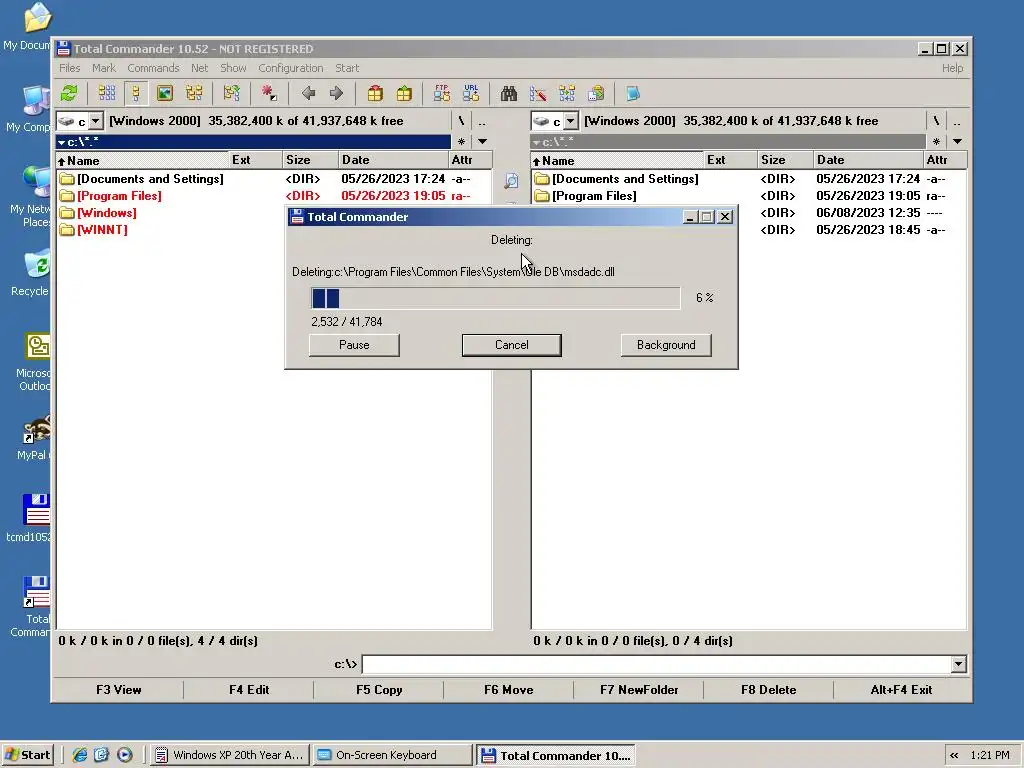Cancel the deleting operation

[511, 345]
